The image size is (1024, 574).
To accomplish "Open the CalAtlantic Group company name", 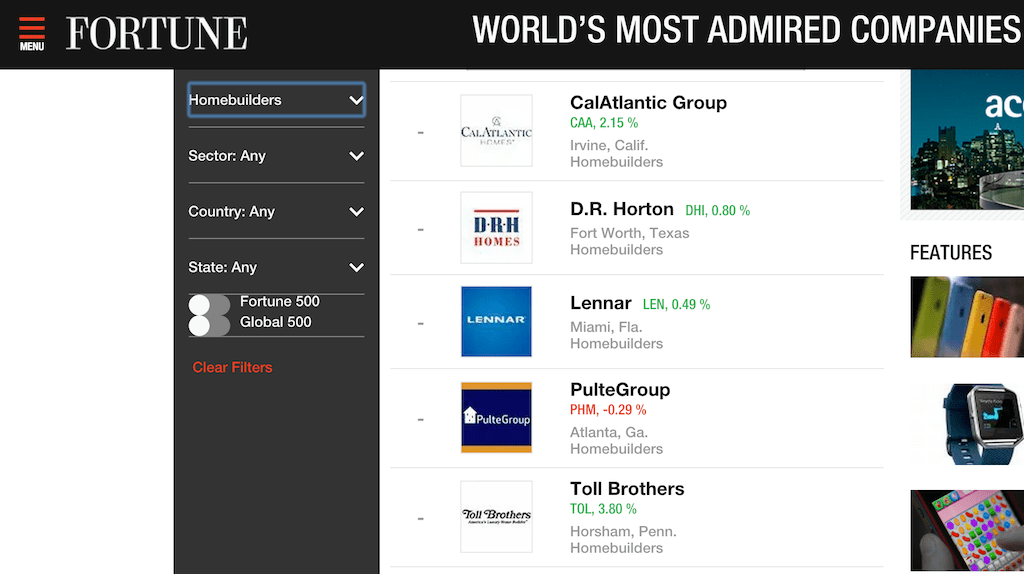I will 648,103.
